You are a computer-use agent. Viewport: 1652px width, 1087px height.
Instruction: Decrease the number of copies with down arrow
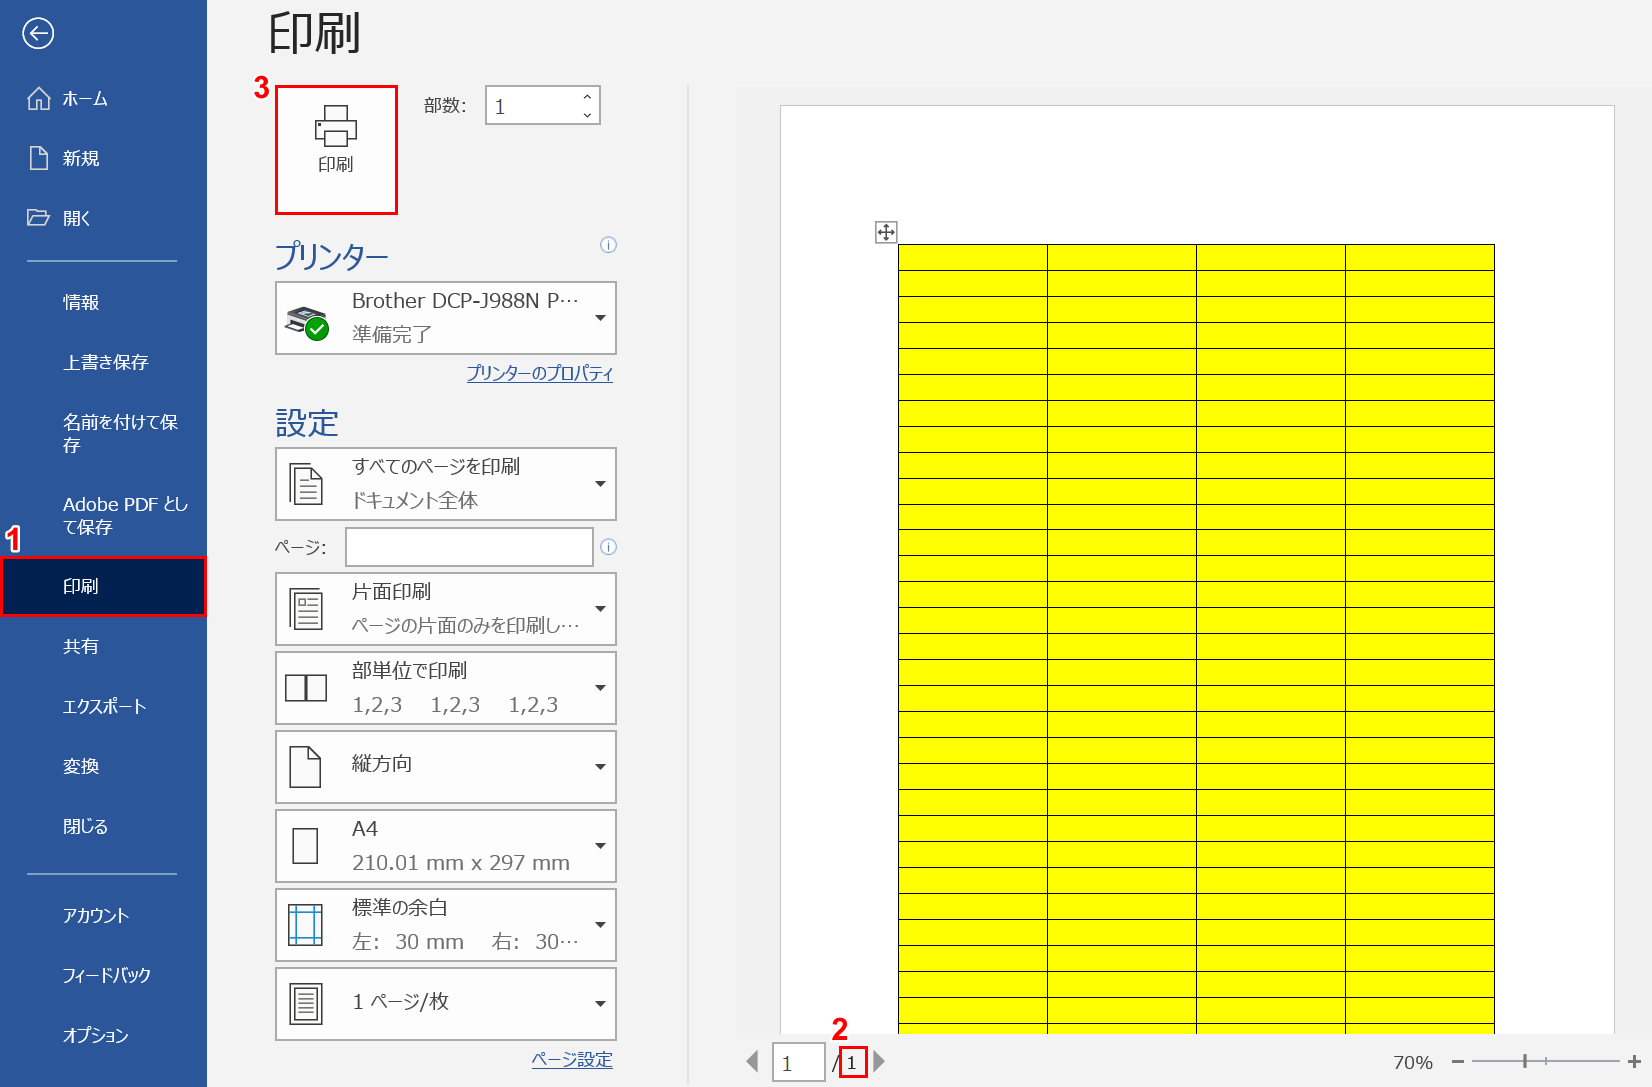coord(588,115)
